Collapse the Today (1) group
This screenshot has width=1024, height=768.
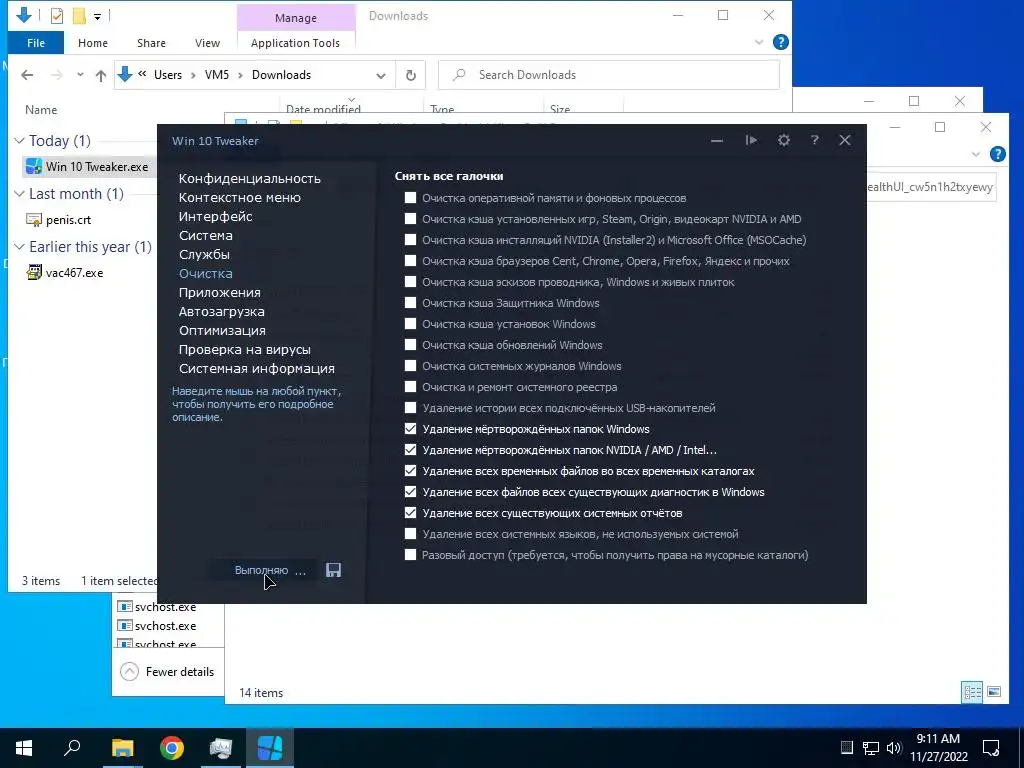20,140
